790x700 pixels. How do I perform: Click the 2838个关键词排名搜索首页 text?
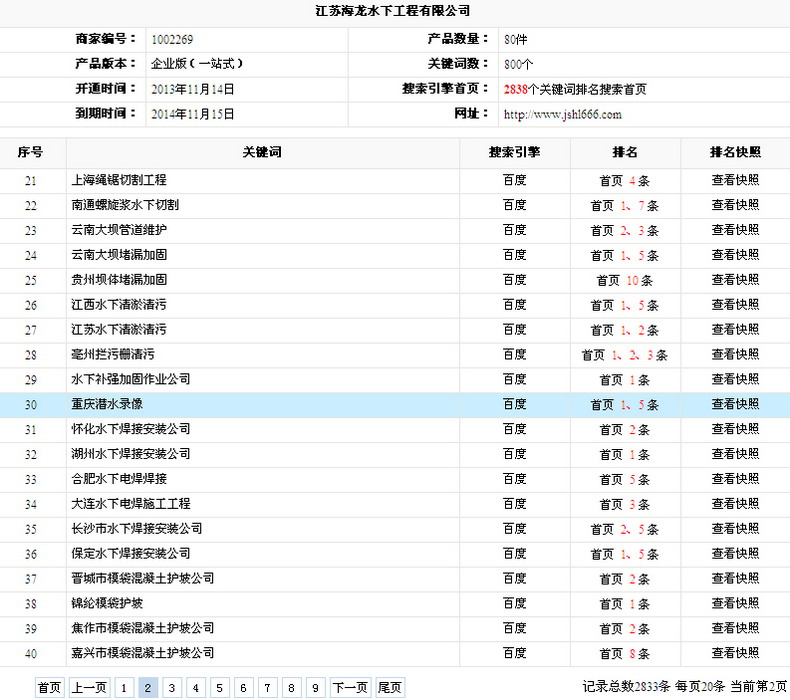point(575,90)
